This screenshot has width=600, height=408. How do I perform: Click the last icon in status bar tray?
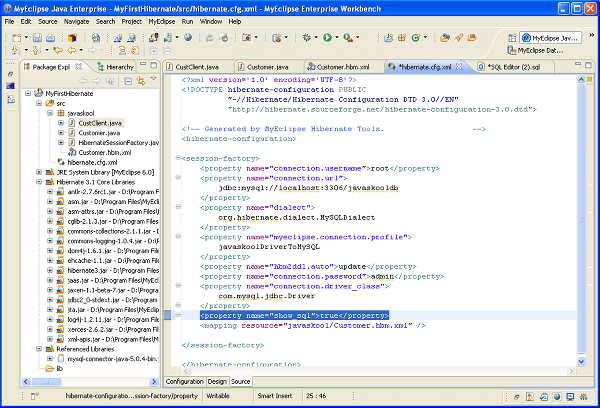pyautogui.click(x=584, y=397)
